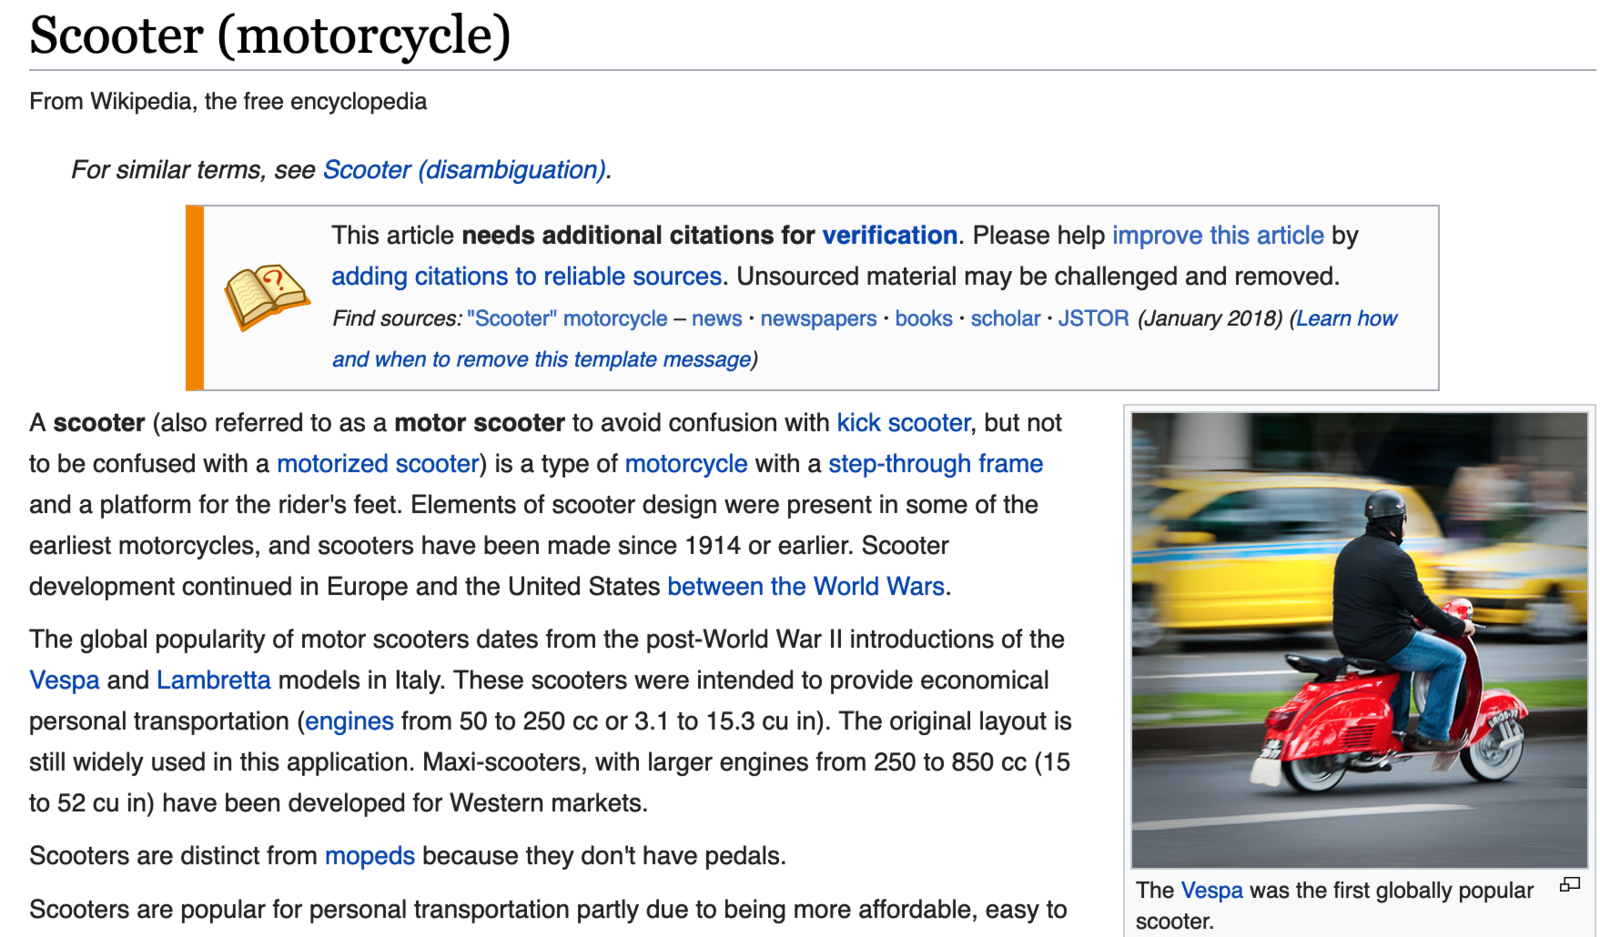Open the Lambretta article link
Screen dimensions: 1600x937
[x=213, y=680]
